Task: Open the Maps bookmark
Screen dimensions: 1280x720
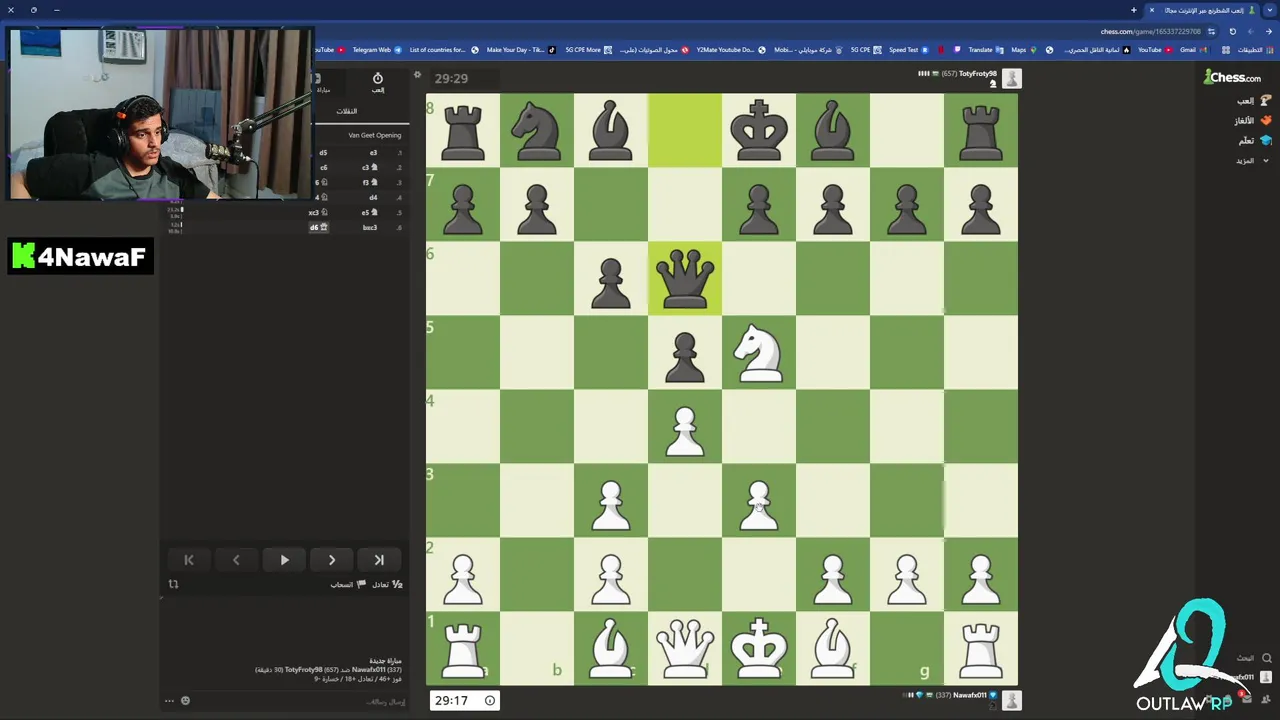Action: tap(1024, 49)
